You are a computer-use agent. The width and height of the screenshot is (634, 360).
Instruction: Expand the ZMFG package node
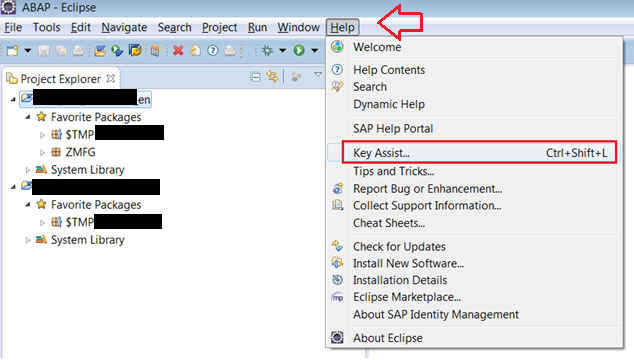tap(42, 152)
